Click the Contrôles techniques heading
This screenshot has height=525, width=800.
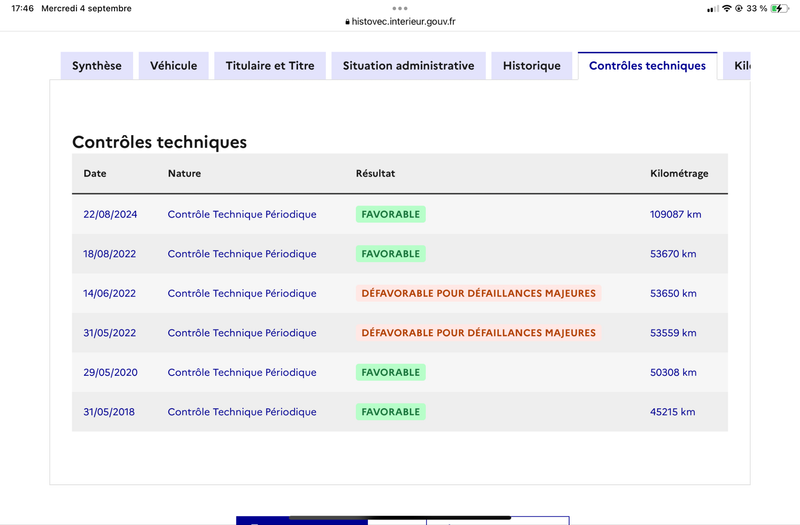point(159,142)
